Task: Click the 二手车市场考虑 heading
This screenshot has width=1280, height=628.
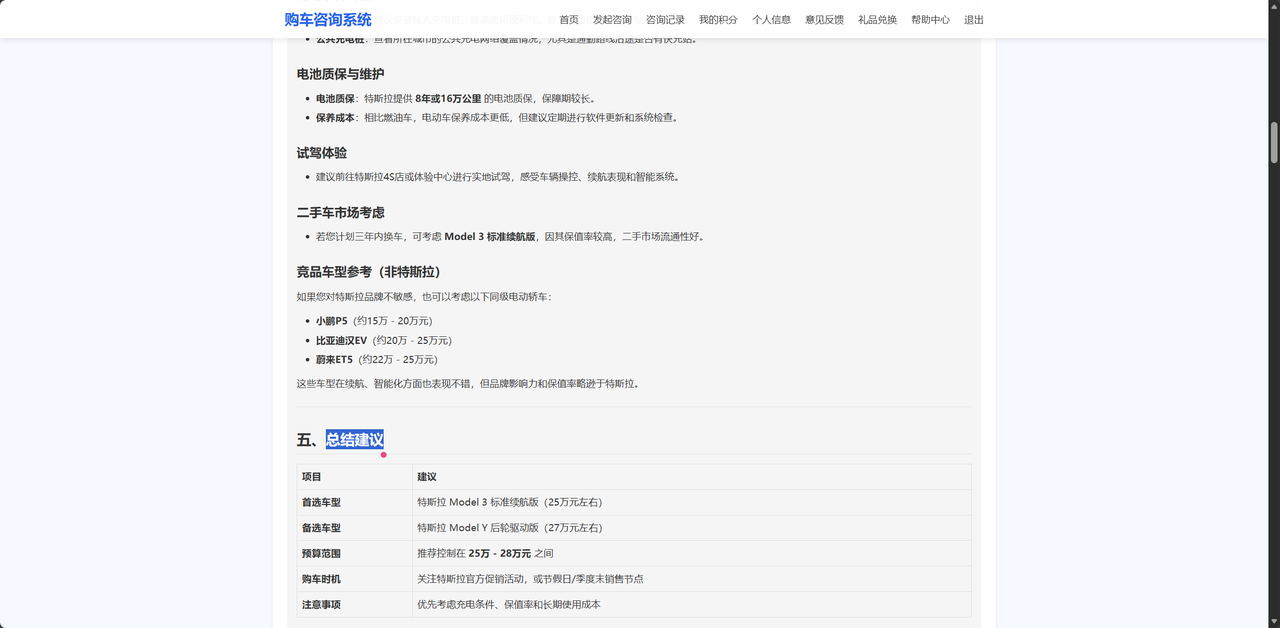Action: tap(340, 213)
